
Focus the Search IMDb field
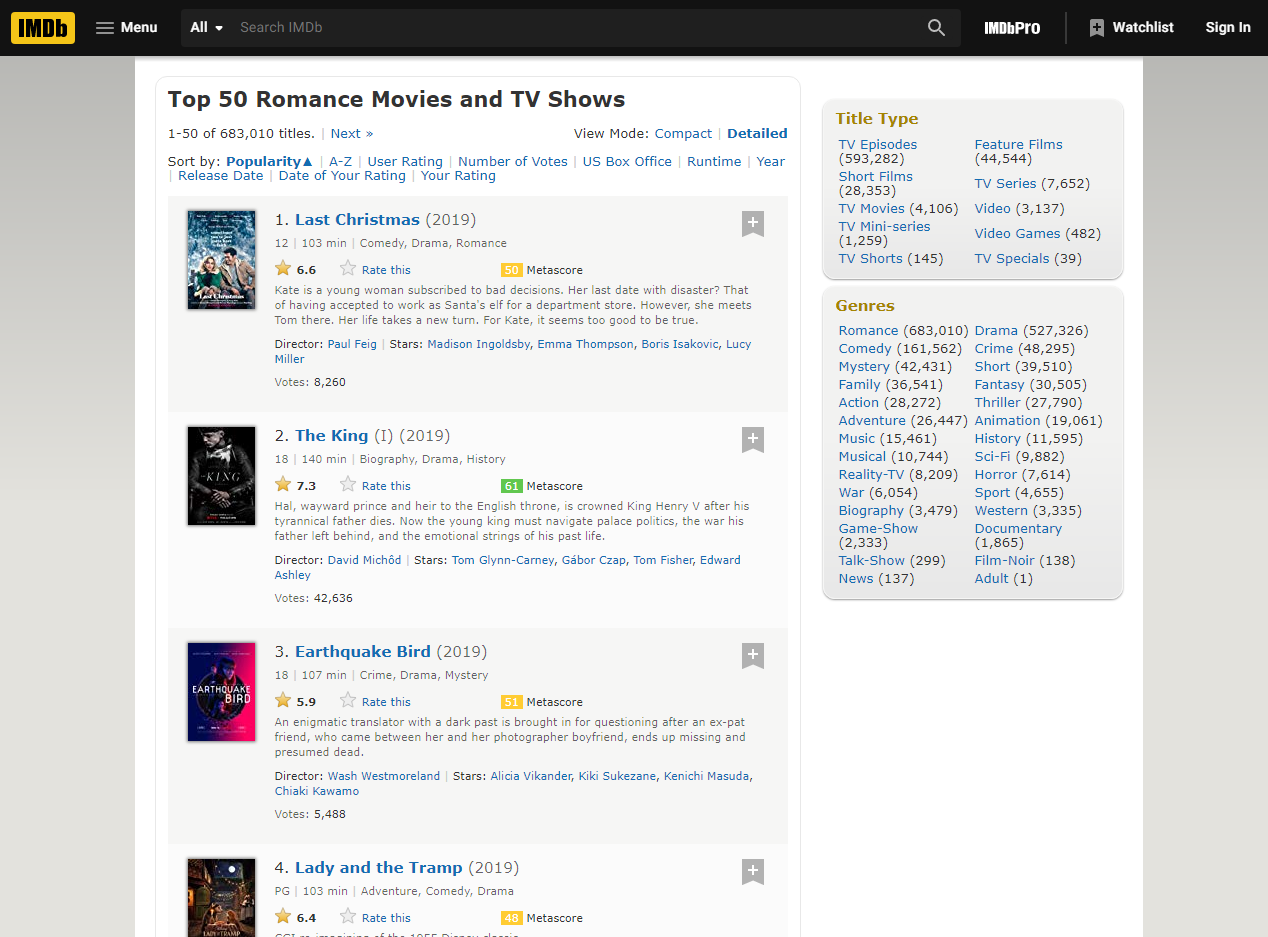coord(575,28)
